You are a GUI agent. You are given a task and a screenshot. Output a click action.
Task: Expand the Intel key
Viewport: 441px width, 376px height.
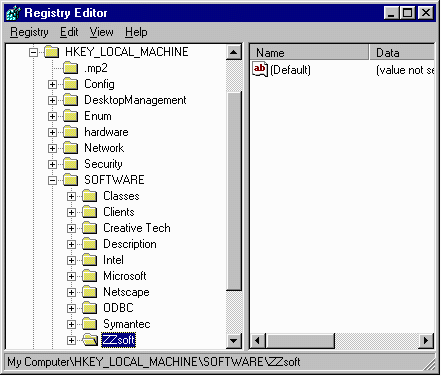71,260
